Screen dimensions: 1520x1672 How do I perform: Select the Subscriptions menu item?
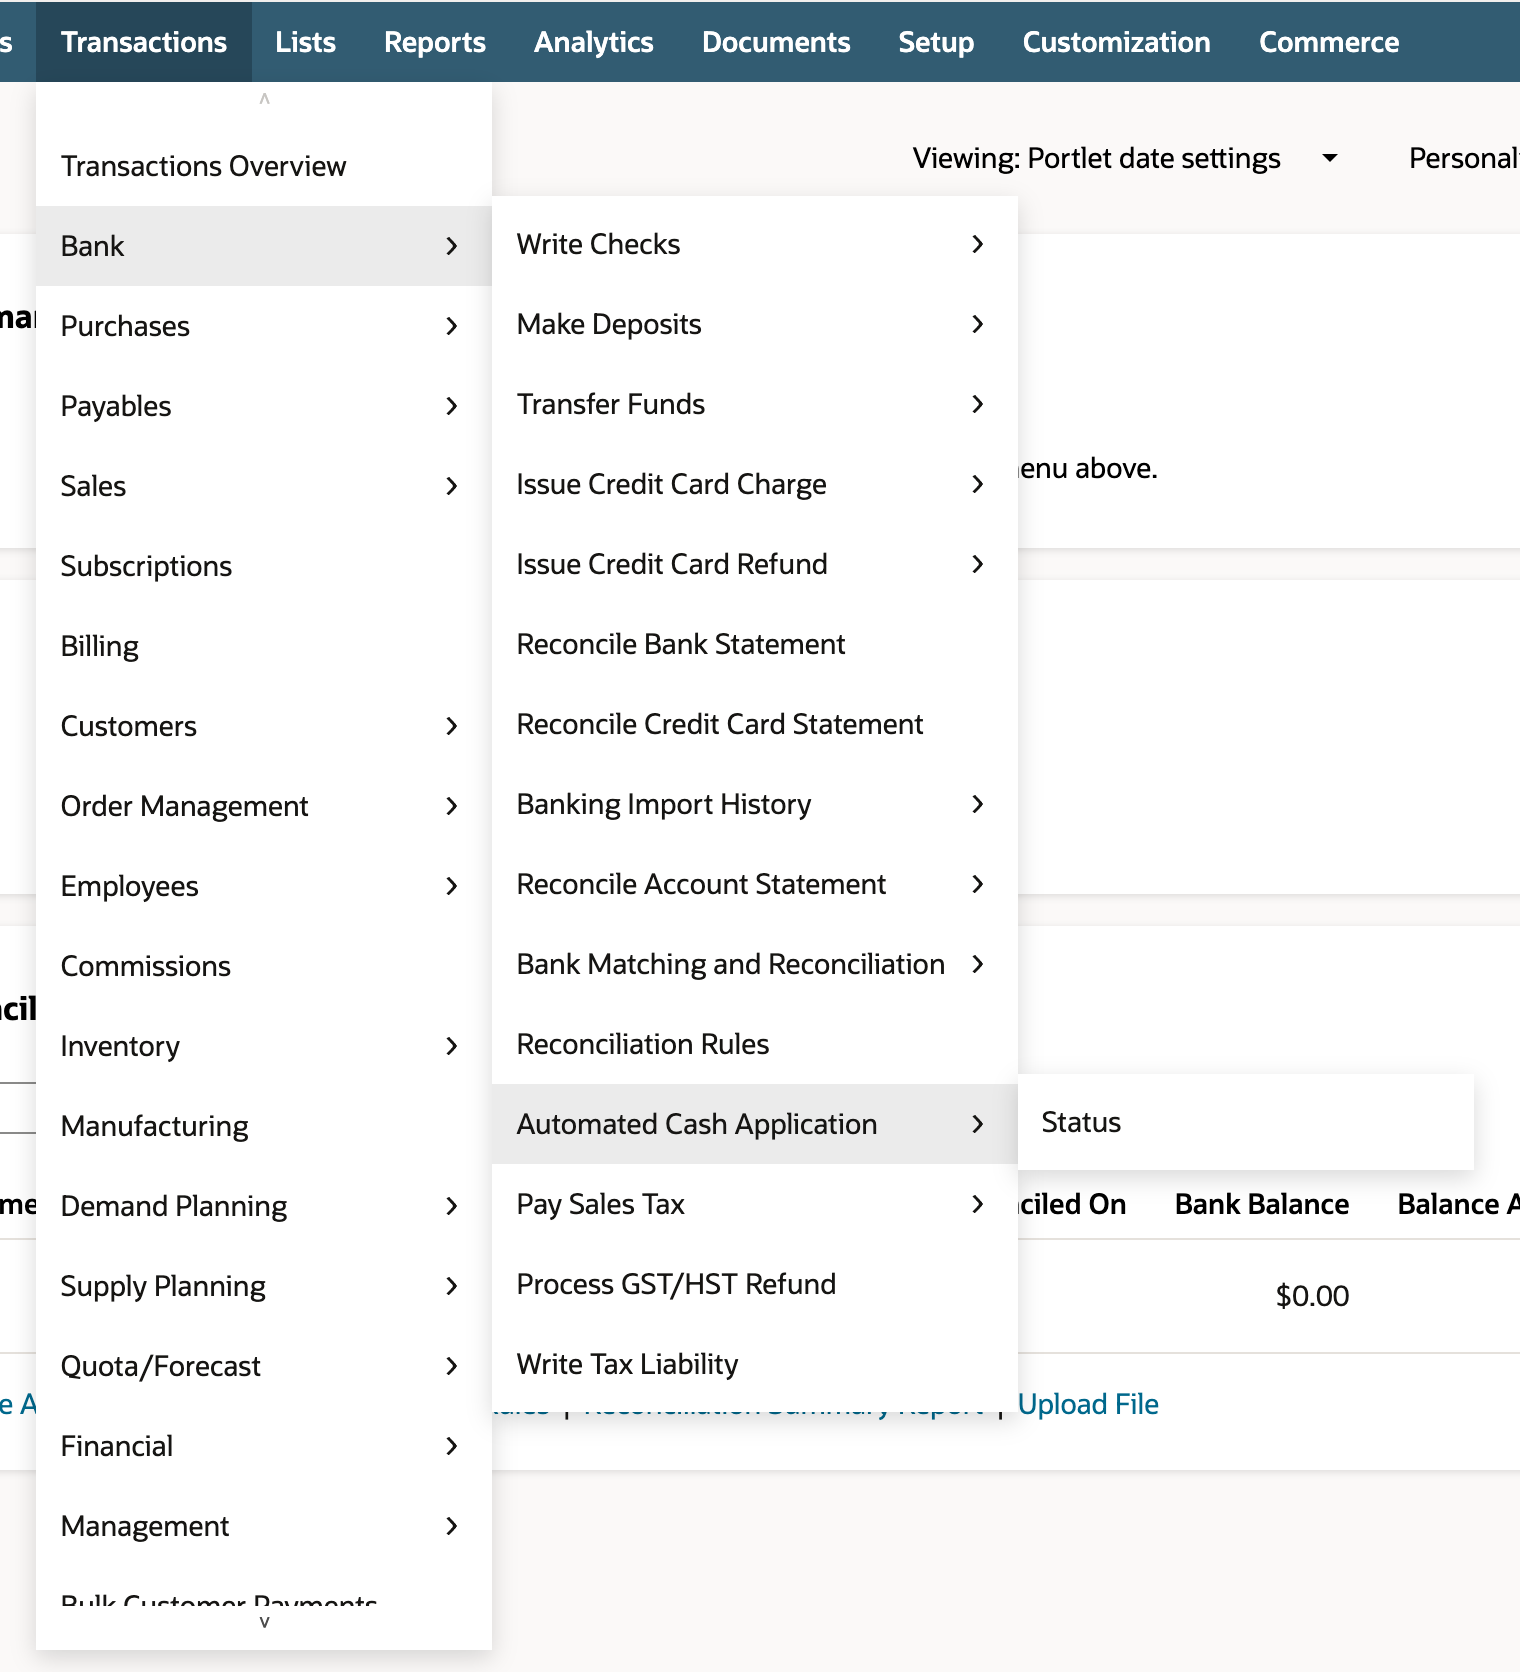coord(264,566)
